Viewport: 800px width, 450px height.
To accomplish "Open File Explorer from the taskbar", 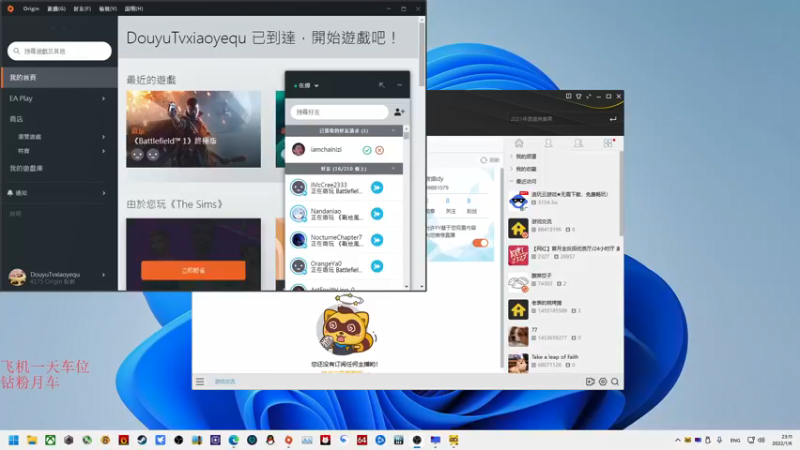I will [32, 440].
